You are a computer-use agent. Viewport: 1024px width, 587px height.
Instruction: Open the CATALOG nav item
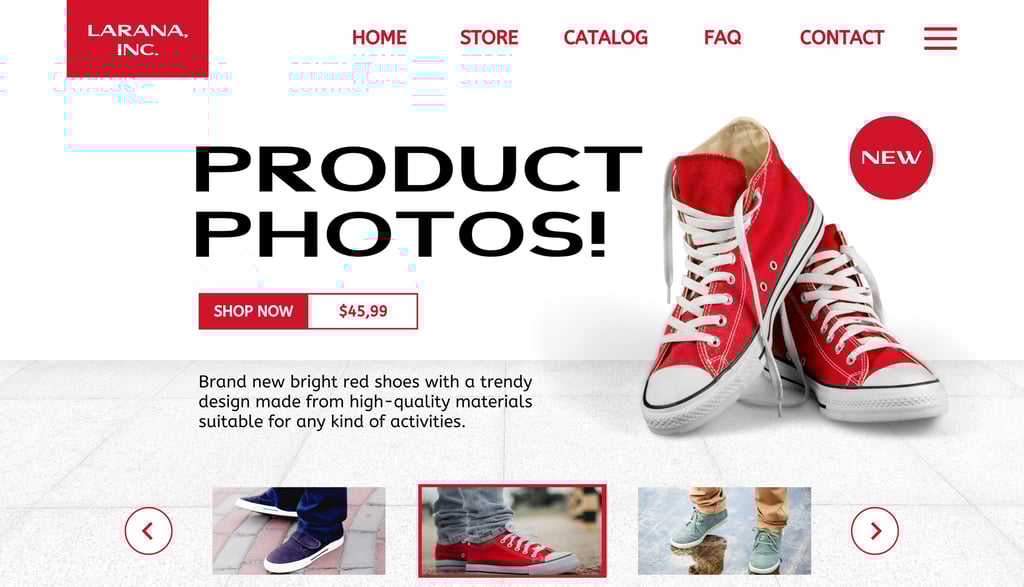point(605,38)
